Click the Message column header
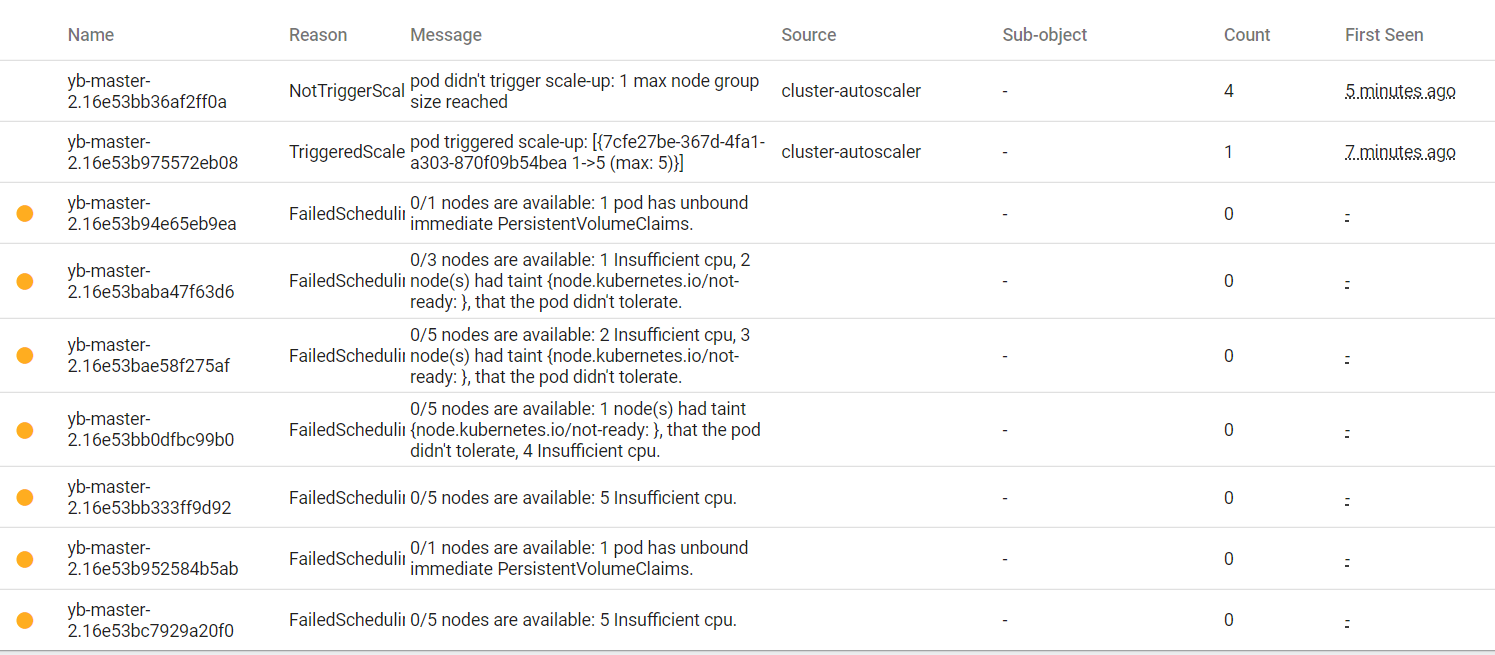The image size is (1495, 655). click(446, 35)
